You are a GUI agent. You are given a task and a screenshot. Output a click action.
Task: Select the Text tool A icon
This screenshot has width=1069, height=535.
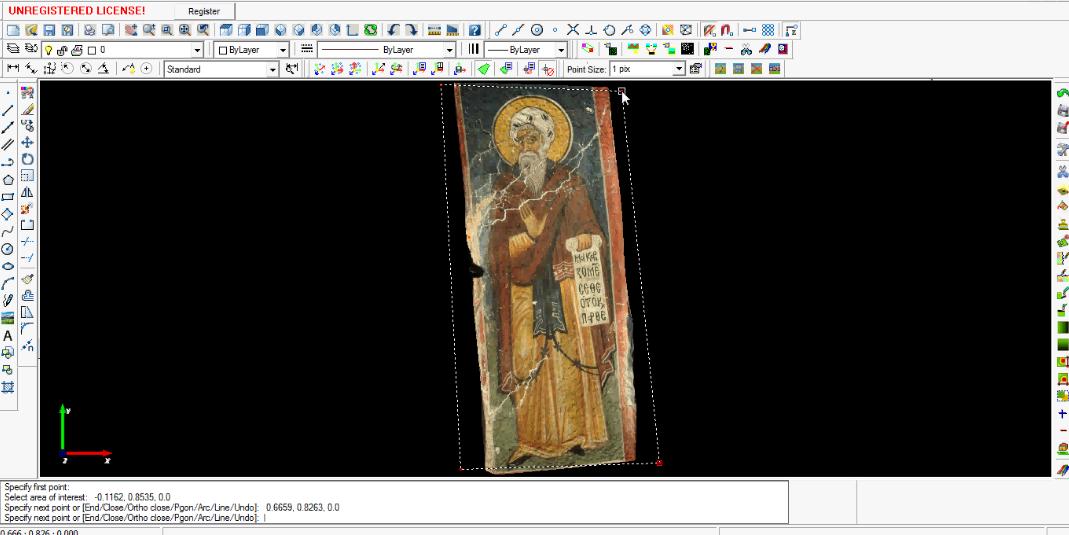(8, 336)
